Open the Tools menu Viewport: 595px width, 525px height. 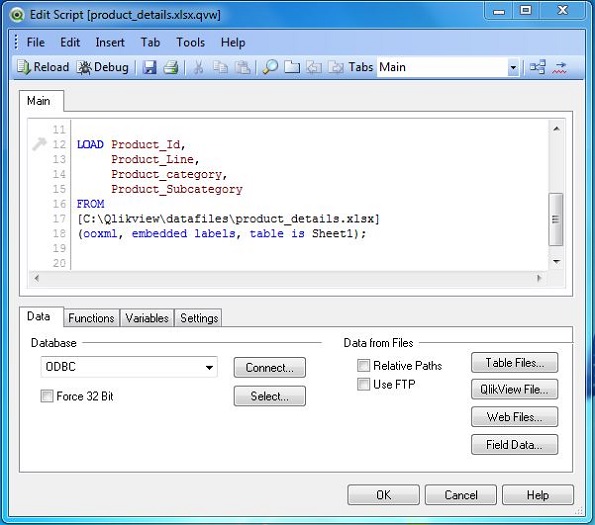(190, 42)
